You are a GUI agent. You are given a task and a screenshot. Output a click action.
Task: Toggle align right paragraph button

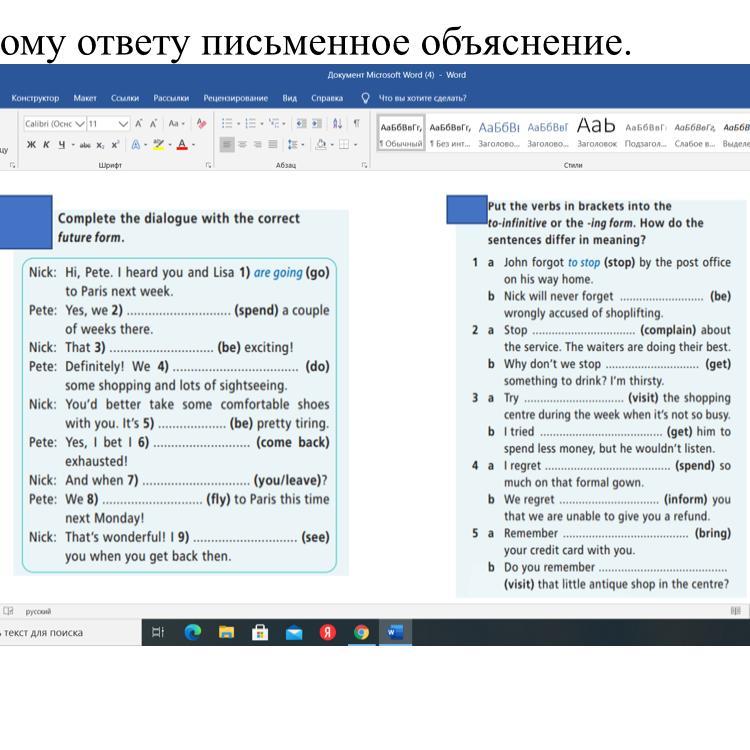(258, 144)
